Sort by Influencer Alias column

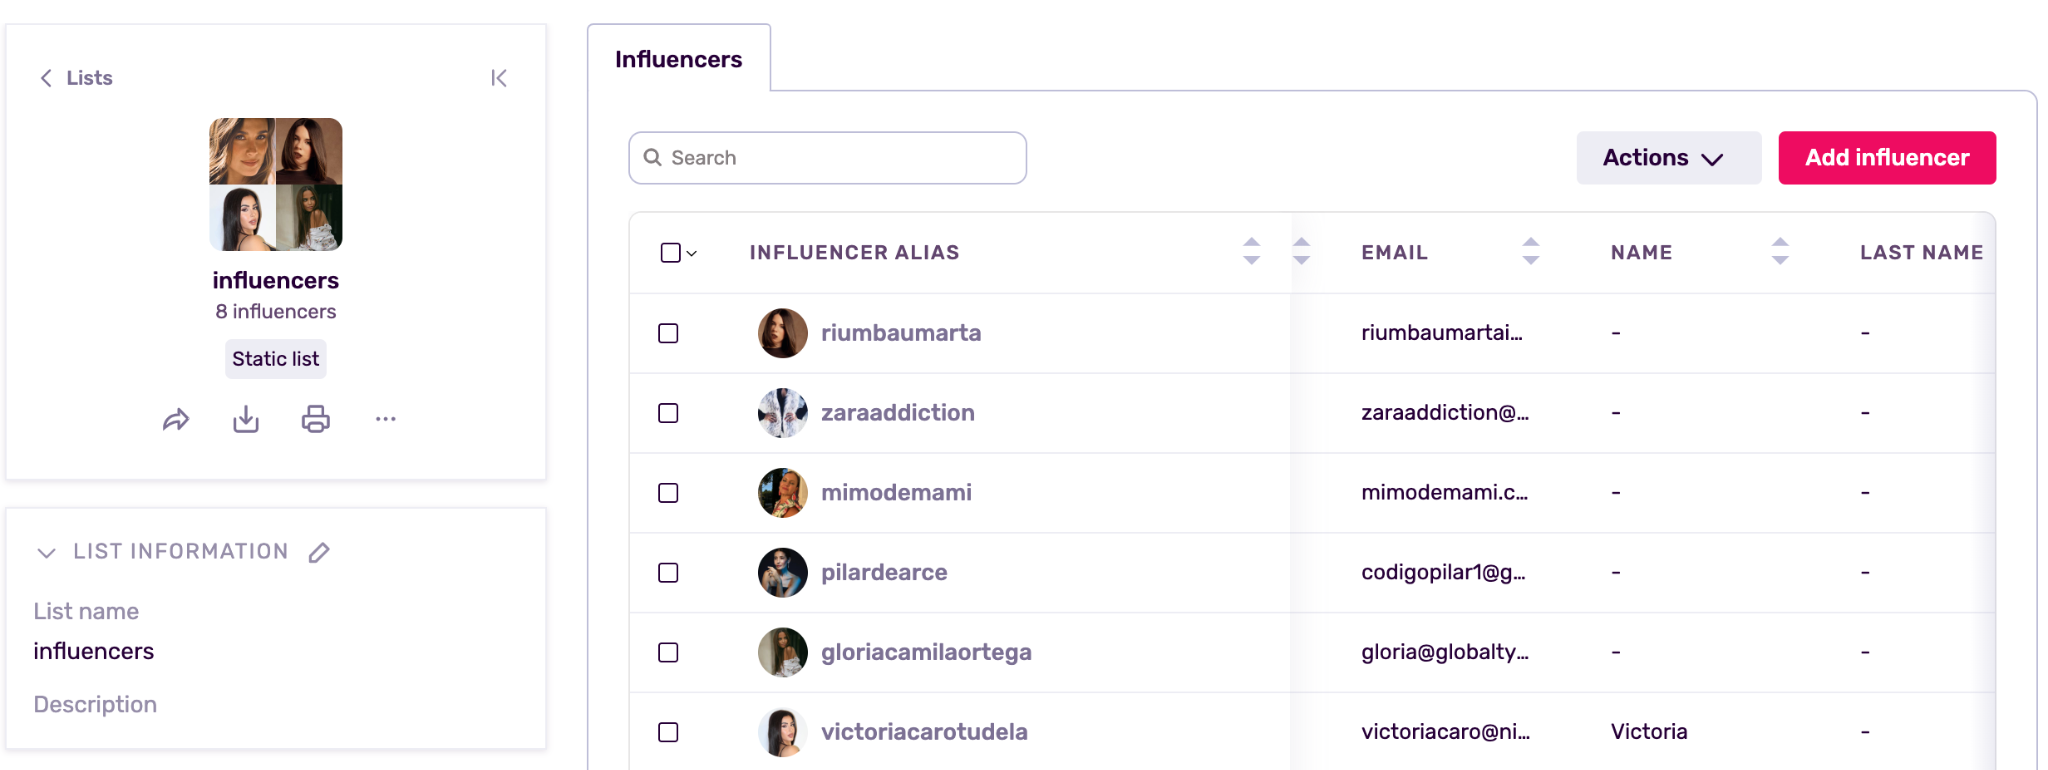(1251, 251)
